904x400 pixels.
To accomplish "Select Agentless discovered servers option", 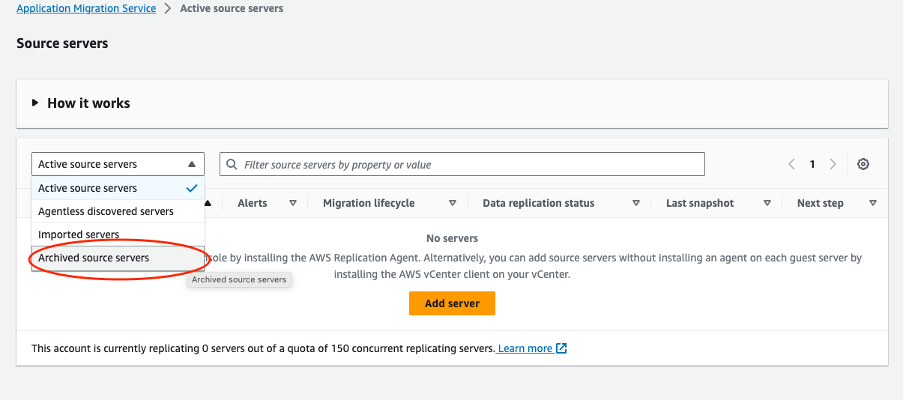I will click(106, 211).
